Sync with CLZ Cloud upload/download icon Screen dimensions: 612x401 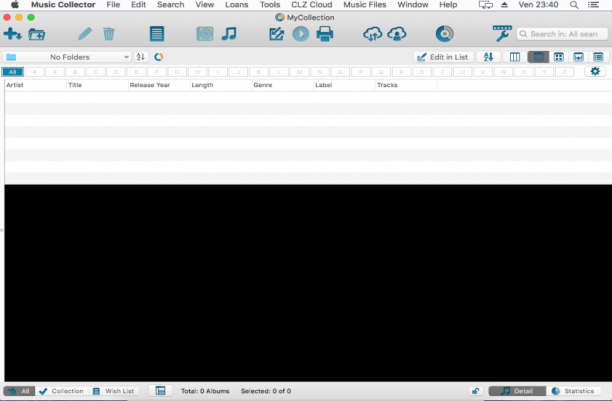pyautogui.click(x=372, y=34)
